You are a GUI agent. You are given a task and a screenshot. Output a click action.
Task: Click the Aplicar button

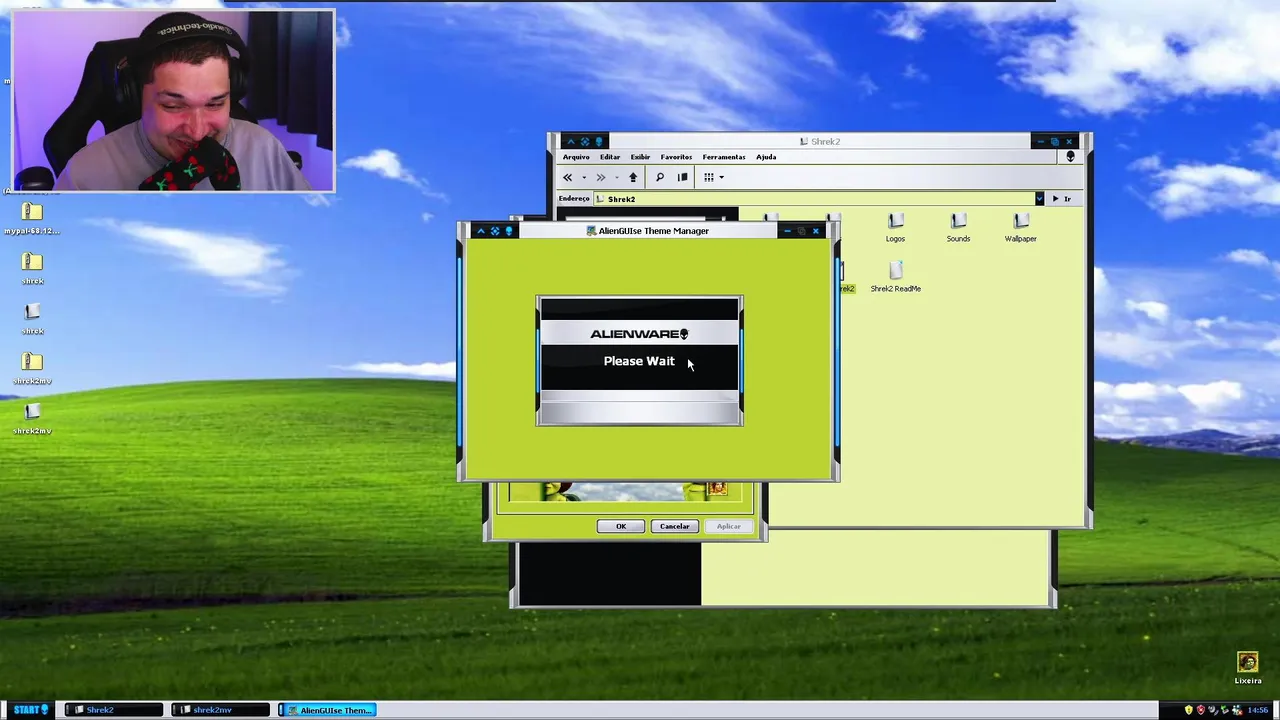(728, 526)
